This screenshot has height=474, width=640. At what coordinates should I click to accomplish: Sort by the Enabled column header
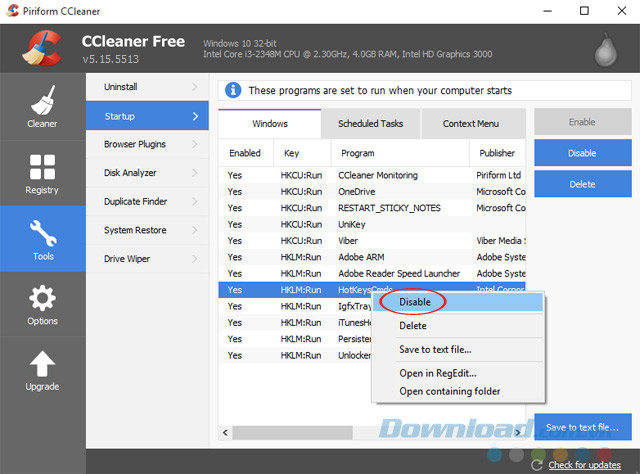click(245, 153)
